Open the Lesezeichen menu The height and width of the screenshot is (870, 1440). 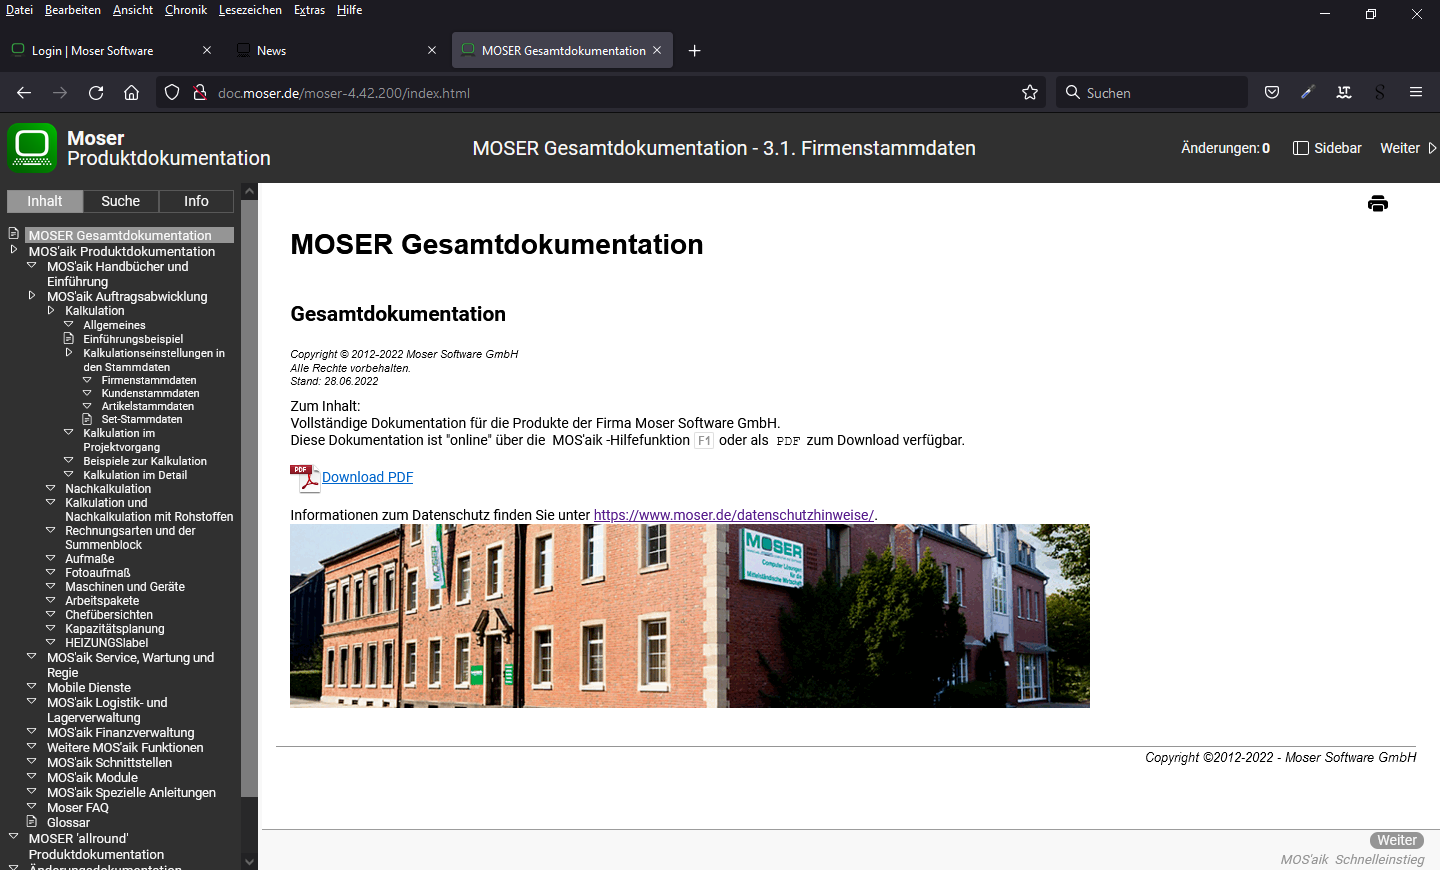point(250,10)
